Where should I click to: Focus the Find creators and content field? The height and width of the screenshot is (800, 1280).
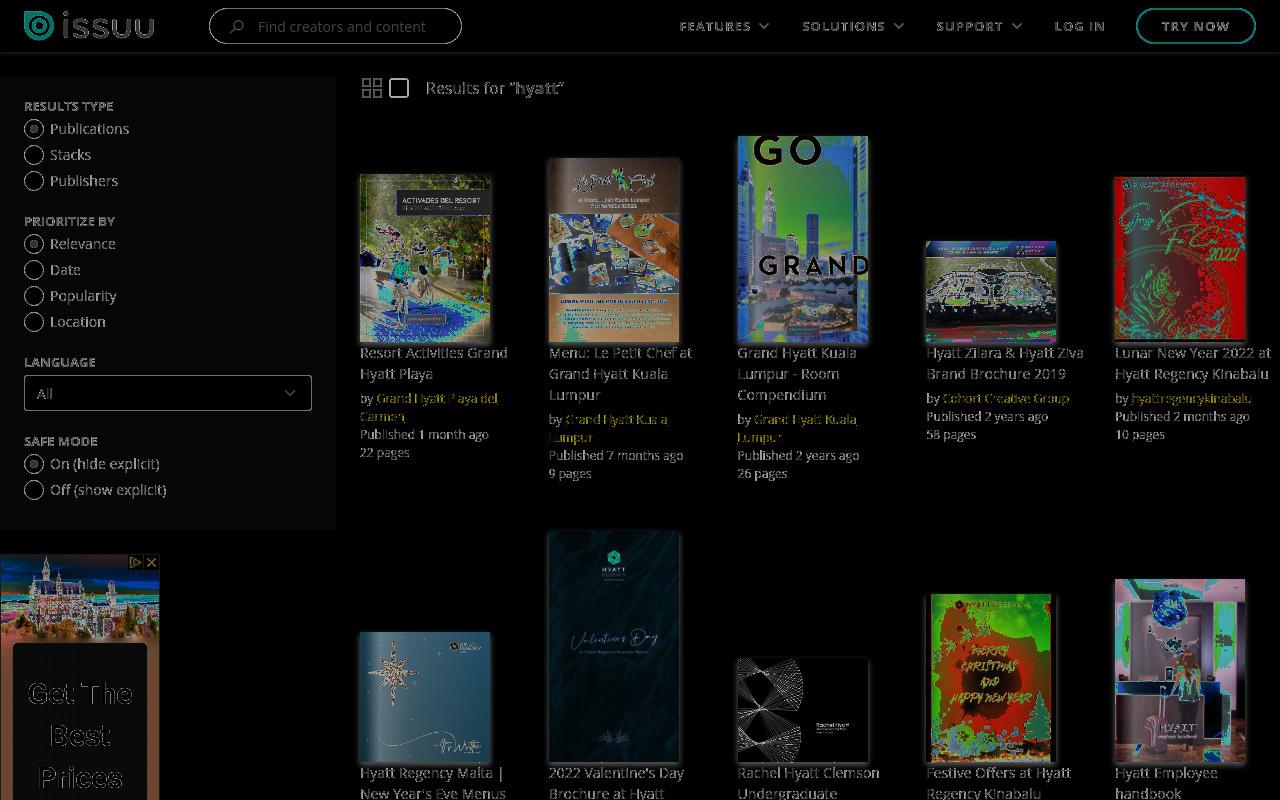click(335, 26)
